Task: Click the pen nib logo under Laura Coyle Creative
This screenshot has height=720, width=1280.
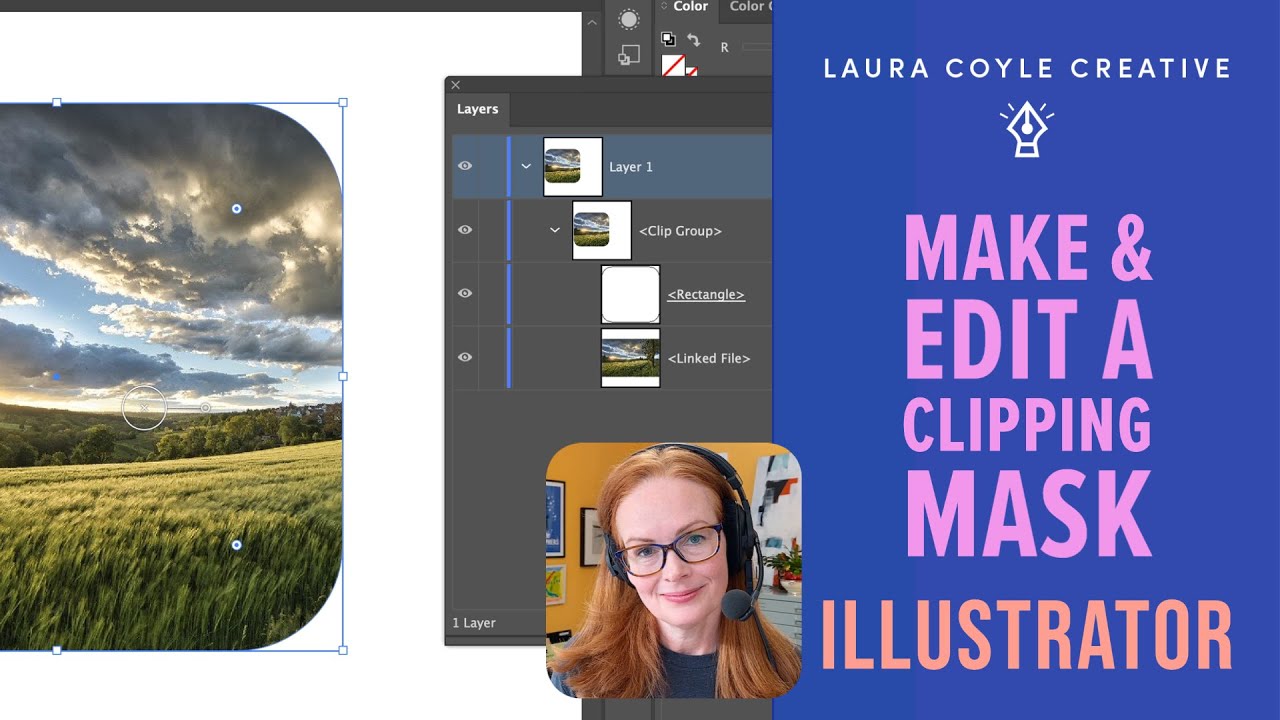Action: pyautogui.click(x=1026, y=128)
